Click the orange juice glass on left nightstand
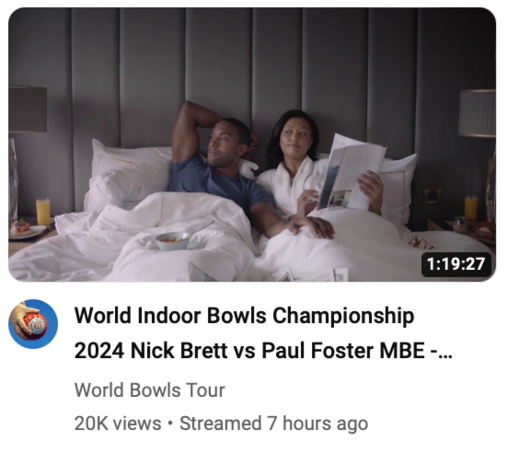The image size is (508, 453). click(43, 211)
